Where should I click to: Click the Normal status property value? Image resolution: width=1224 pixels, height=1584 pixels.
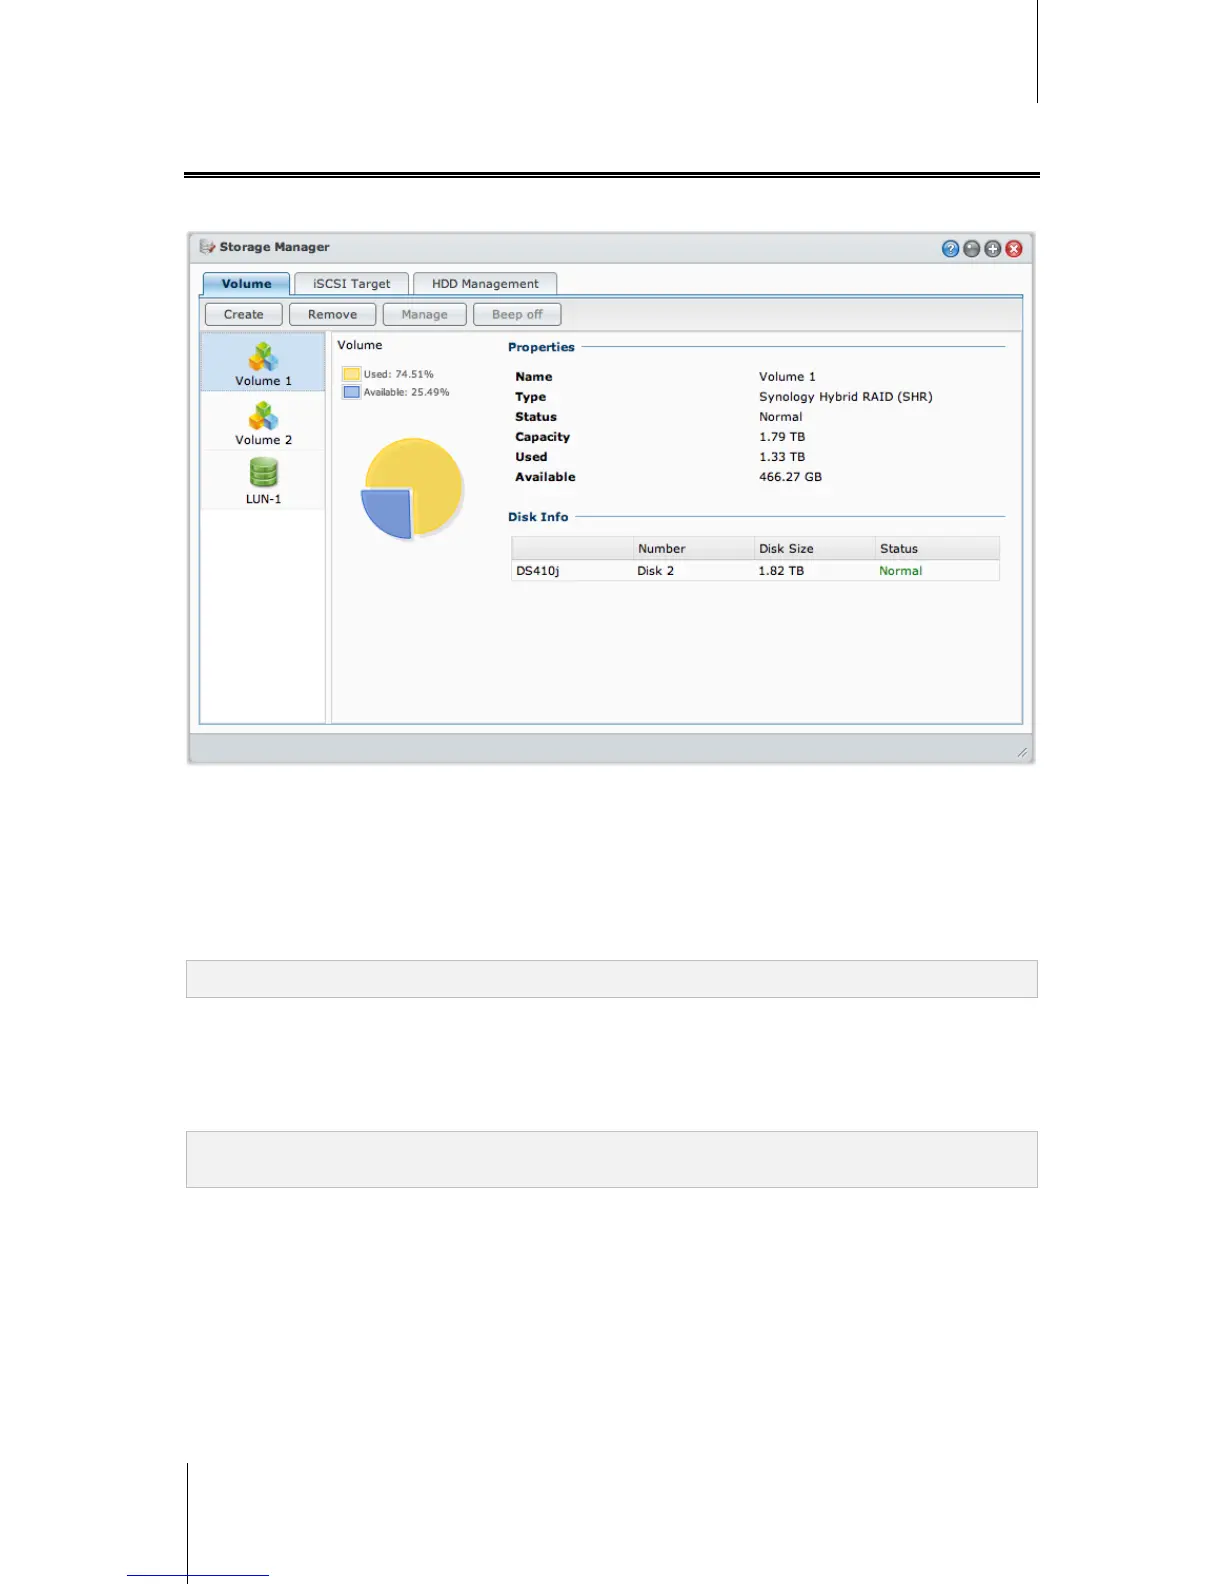click(781, 417)
